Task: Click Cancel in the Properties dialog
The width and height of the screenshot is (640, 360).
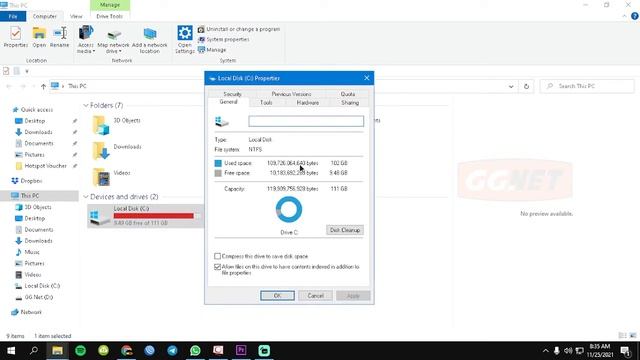Action: click(316, 296)
